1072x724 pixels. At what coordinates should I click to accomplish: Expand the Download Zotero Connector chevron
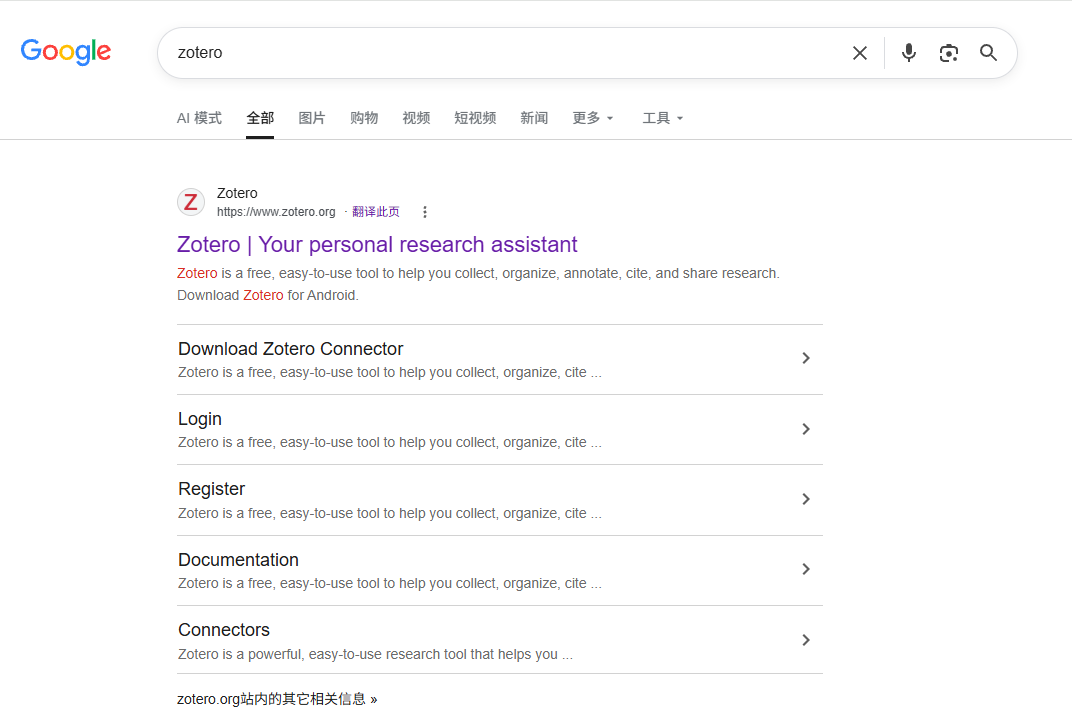click(806, 358)
